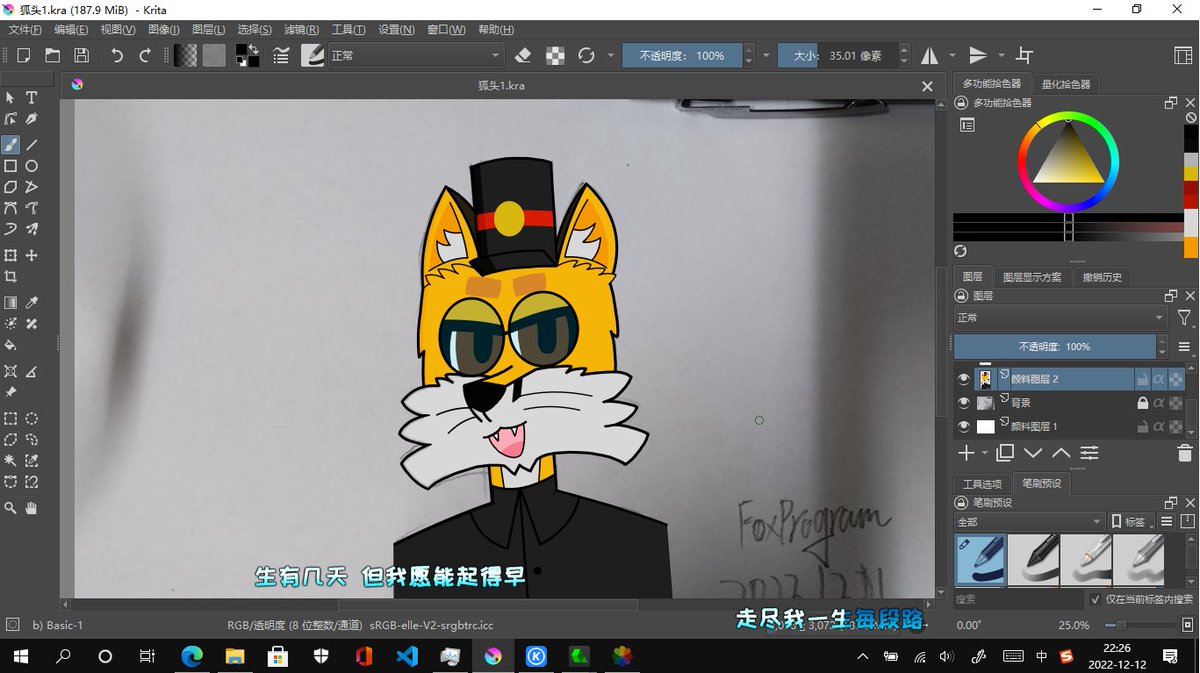Select the Pan hand tool

pyautogui.click(x=31, y=508)
